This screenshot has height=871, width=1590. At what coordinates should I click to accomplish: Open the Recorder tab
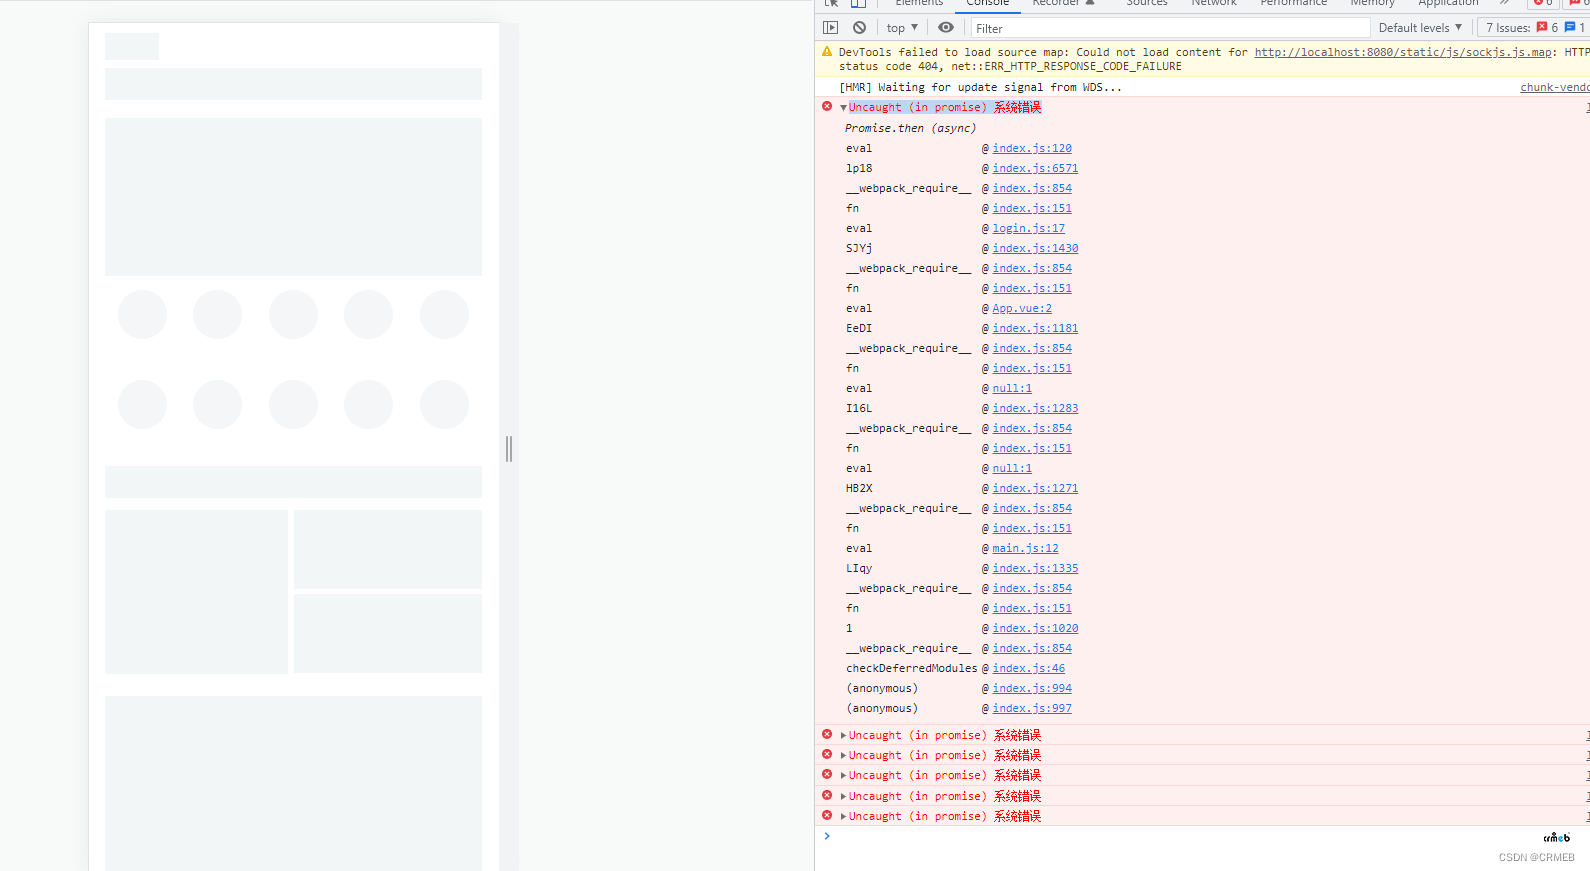[1063, 3]
